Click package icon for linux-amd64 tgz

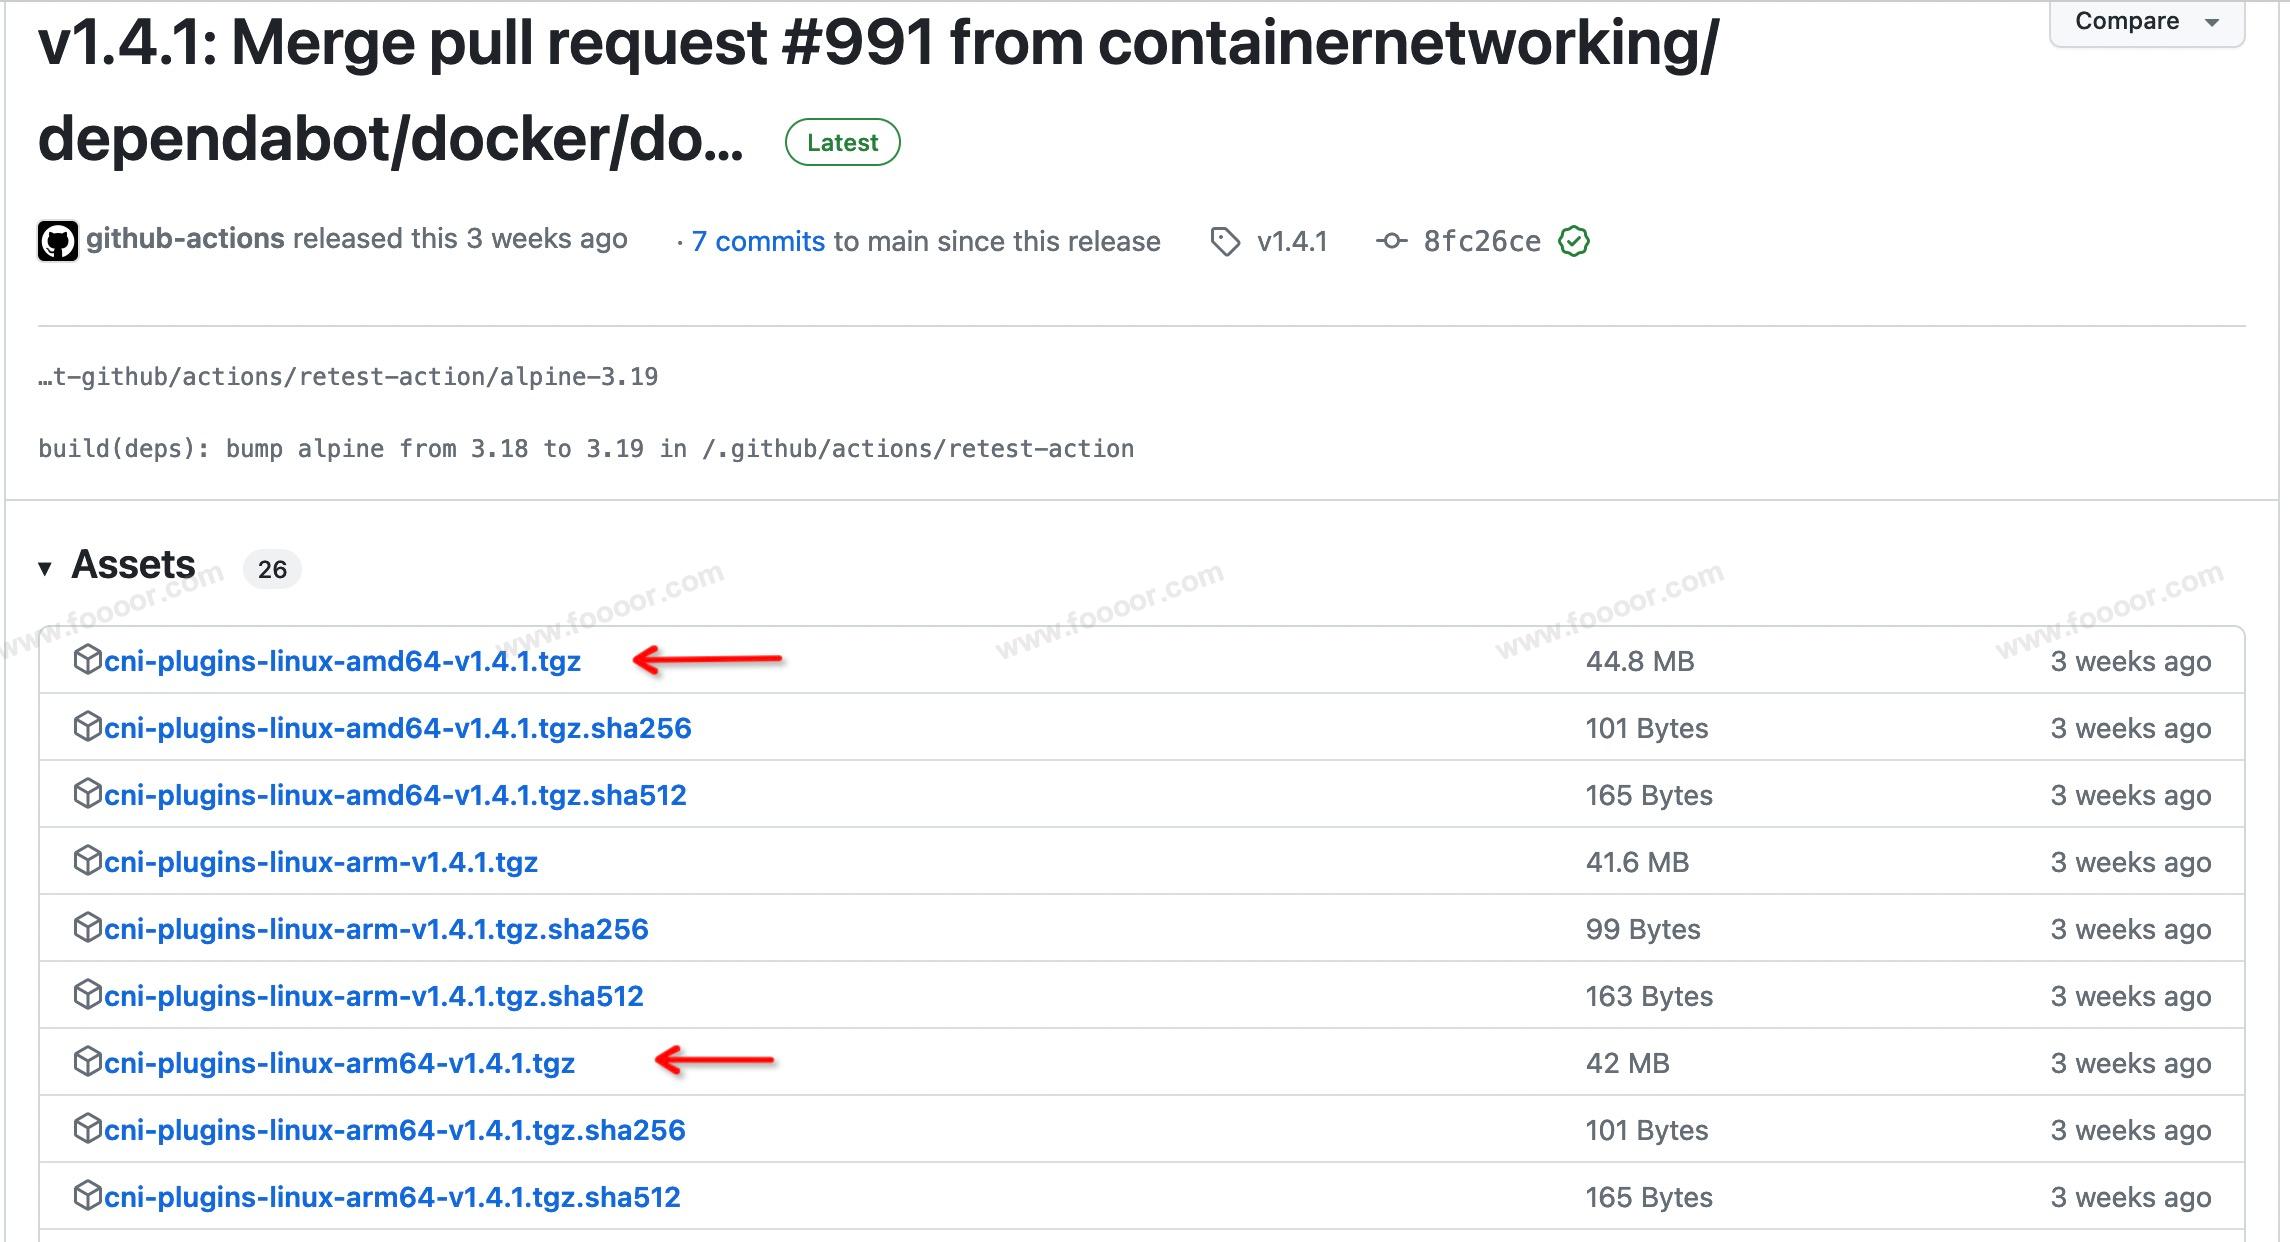click(x=88, y=660)
